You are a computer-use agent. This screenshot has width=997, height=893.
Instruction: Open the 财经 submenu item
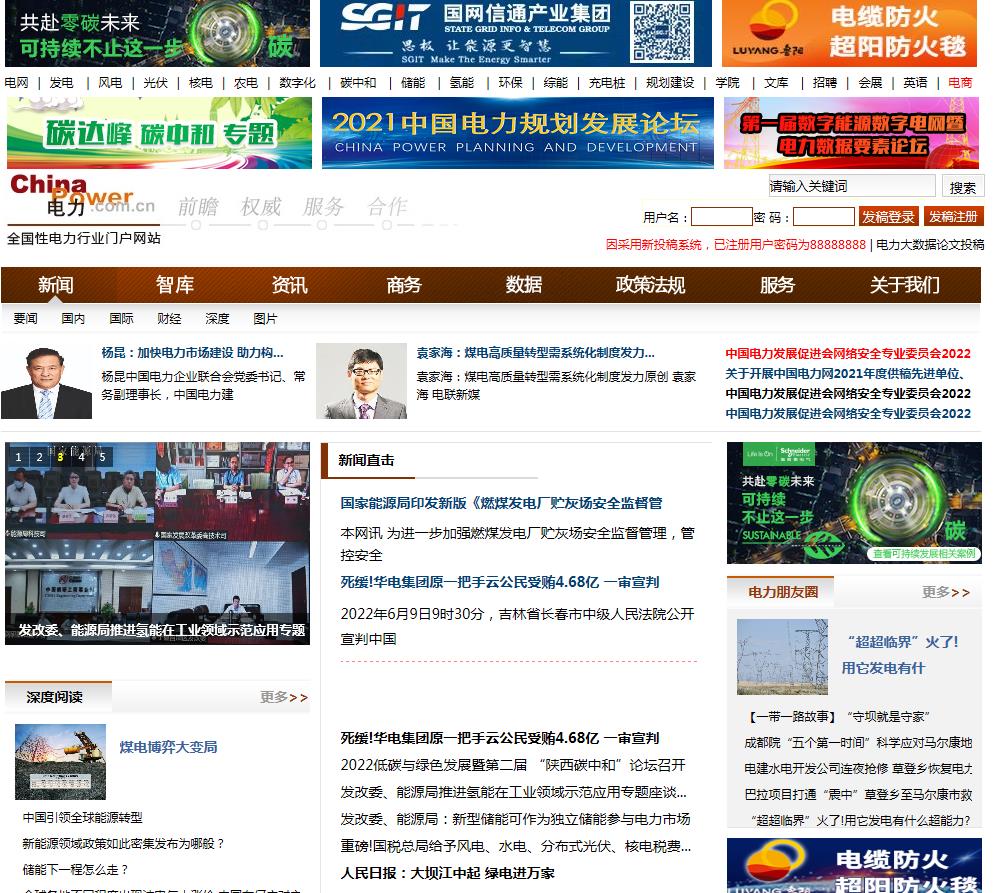(169, 319)
